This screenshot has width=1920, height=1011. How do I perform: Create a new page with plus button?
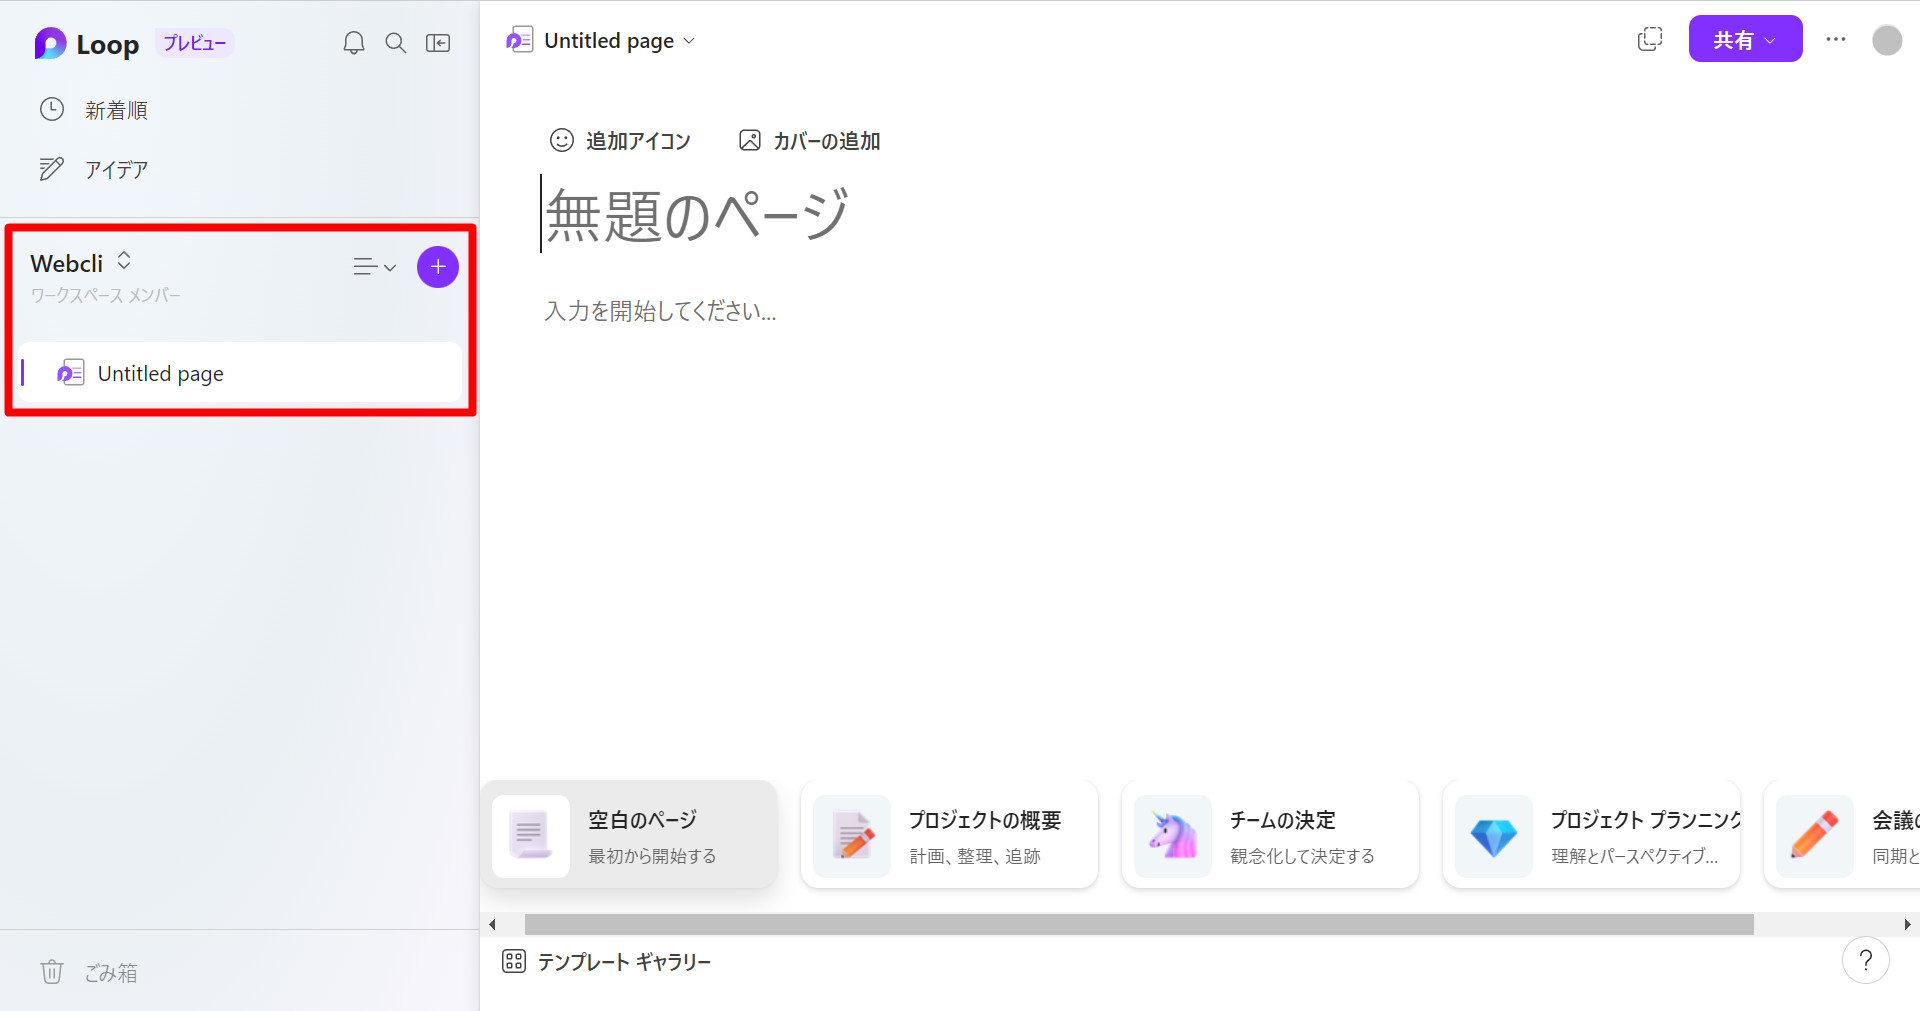tap(438, 267)
